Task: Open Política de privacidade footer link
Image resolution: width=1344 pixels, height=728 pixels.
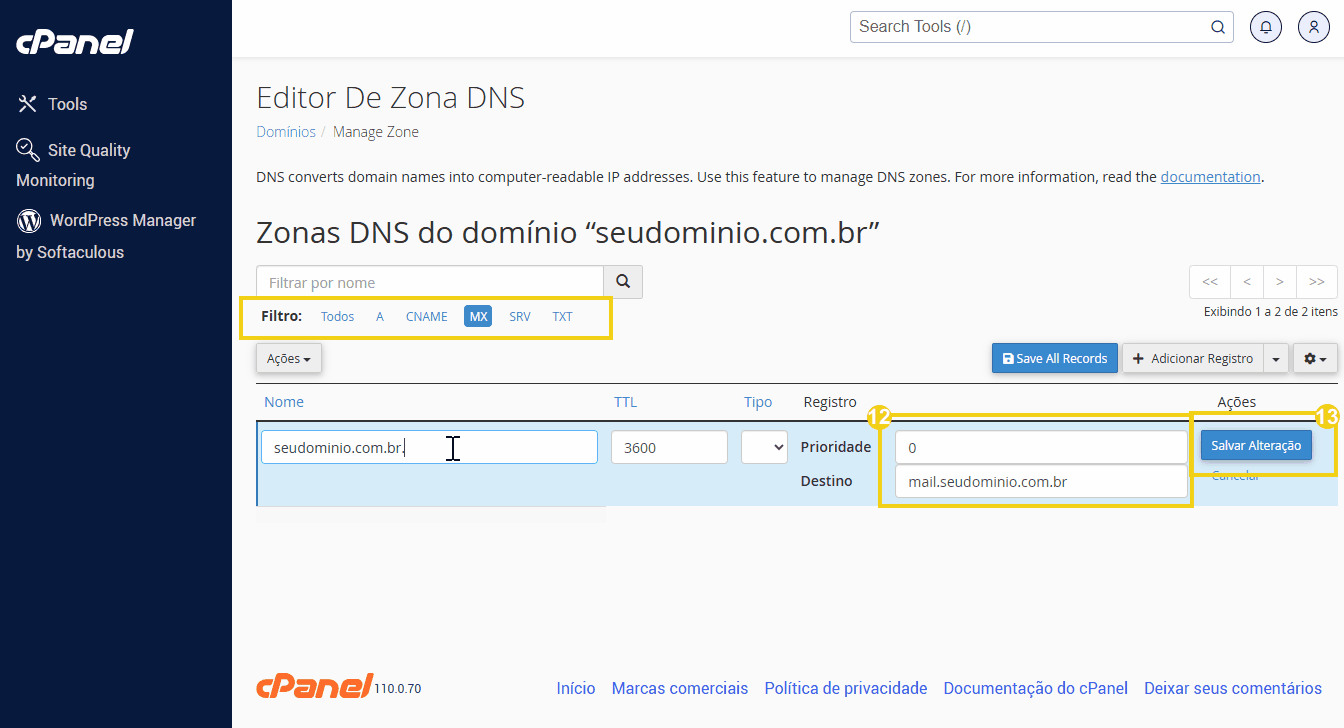Action: point(846,688)
